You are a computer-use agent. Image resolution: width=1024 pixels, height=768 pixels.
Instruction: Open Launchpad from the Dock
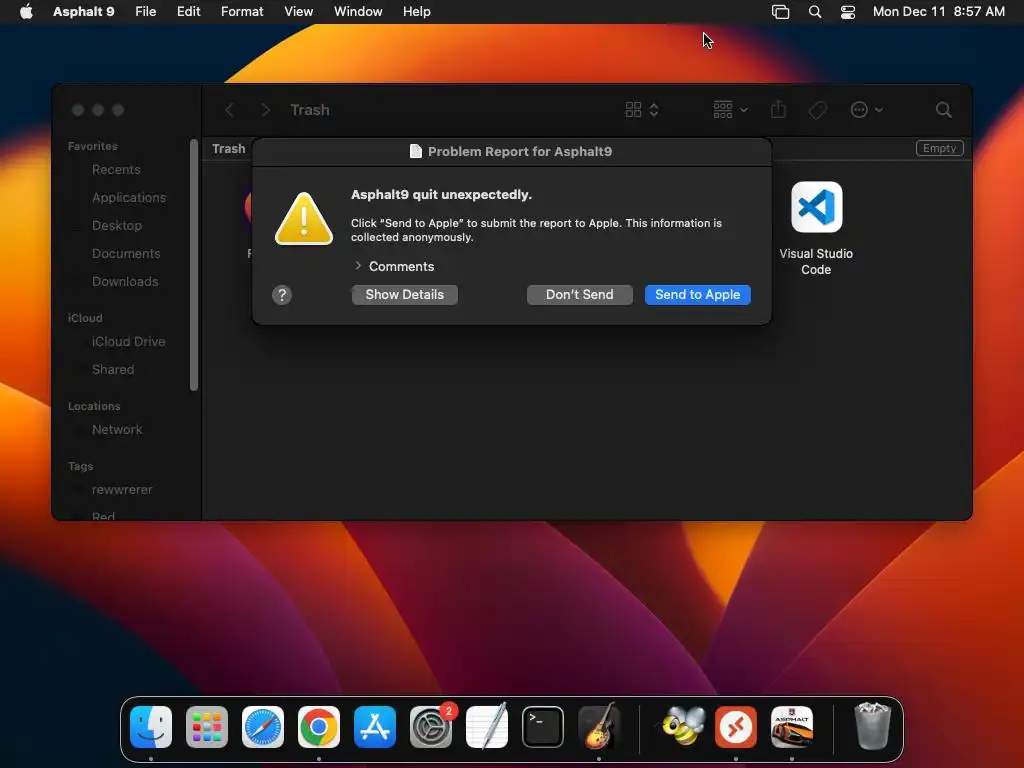coord(207,727)
